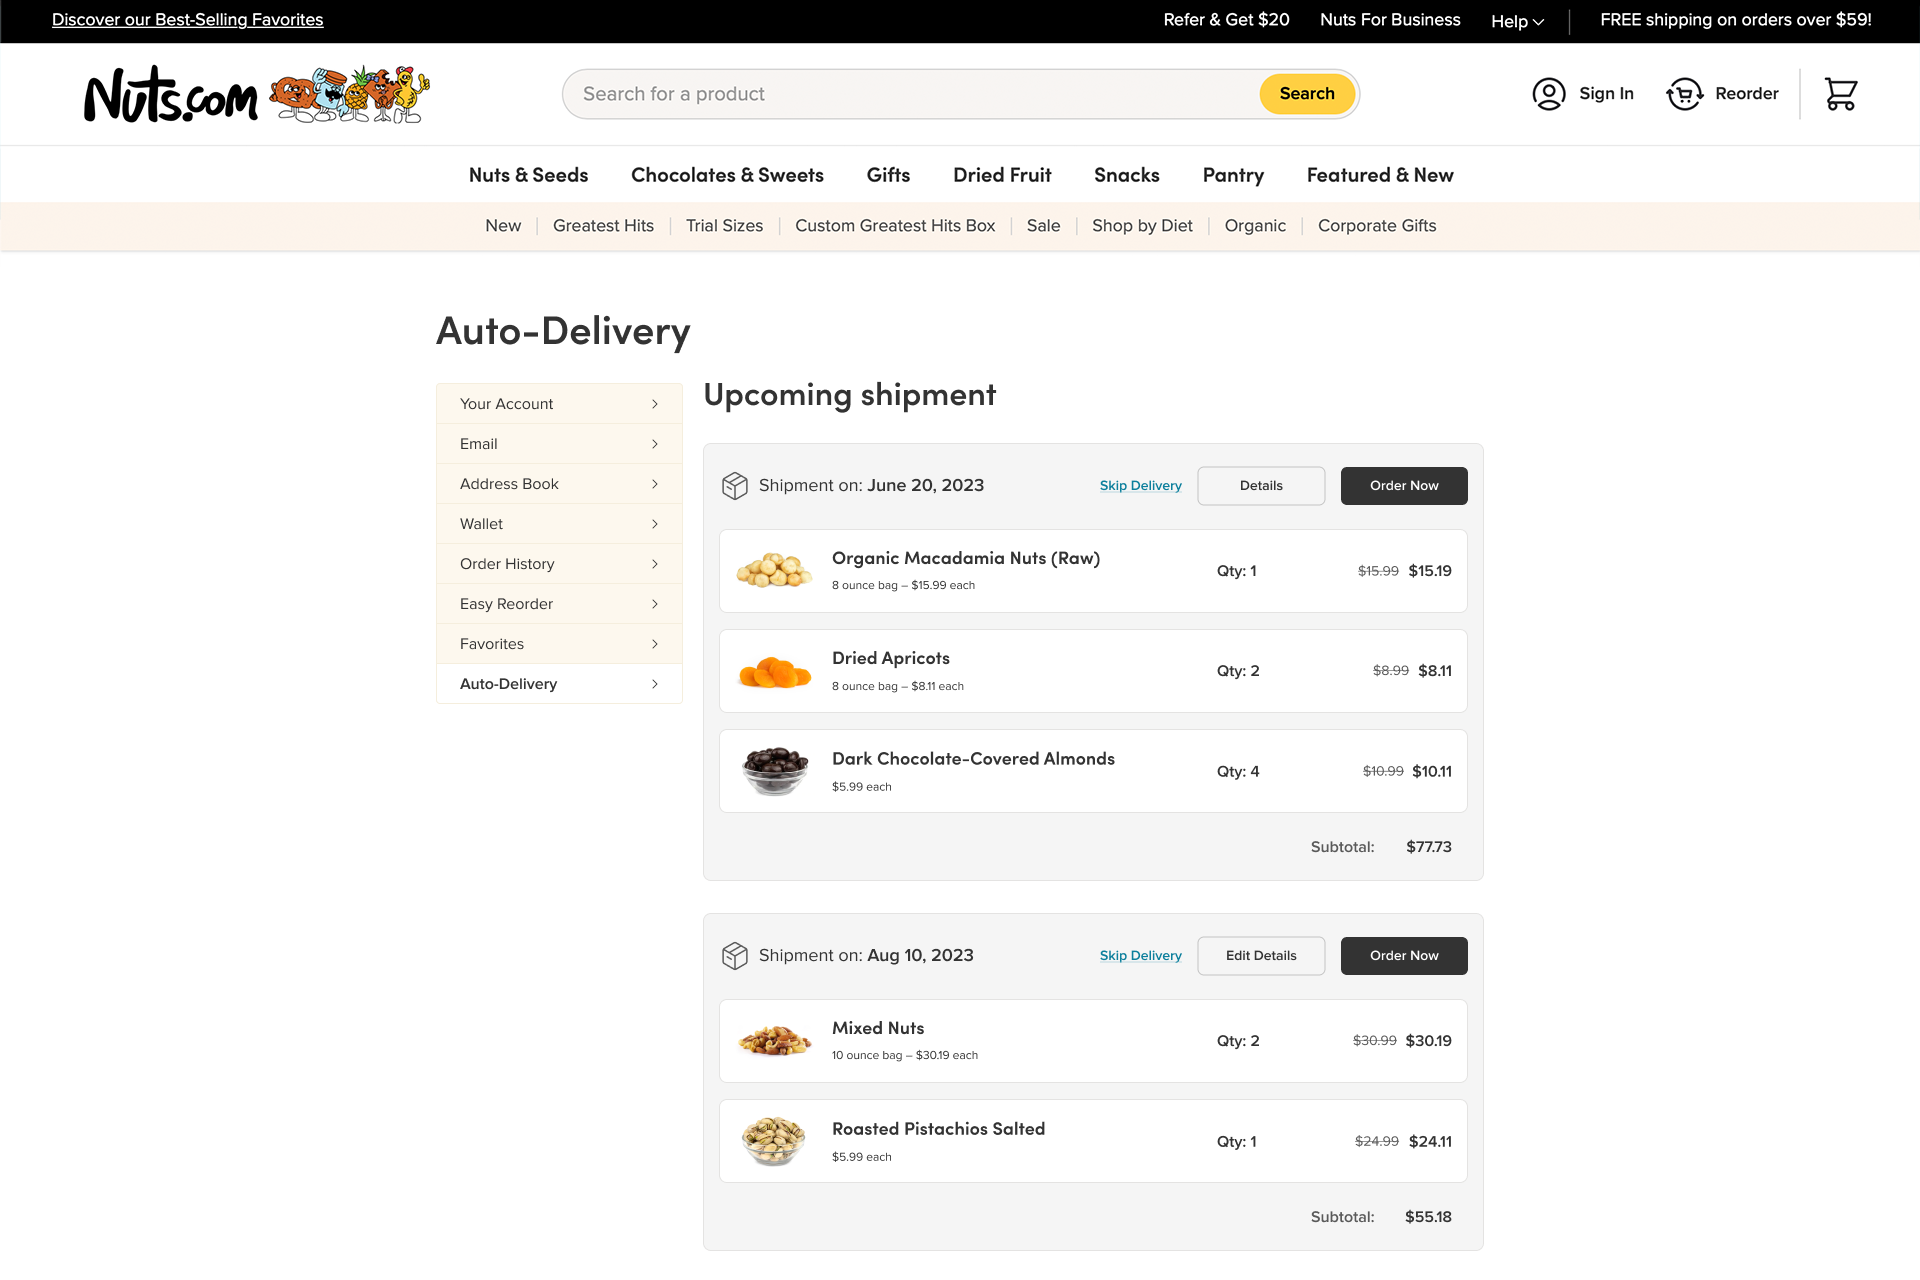Select Wallet sidebar item
Image resolution: width=1920 pixels, height=1280 pixels.
click(x=559, y=524)
